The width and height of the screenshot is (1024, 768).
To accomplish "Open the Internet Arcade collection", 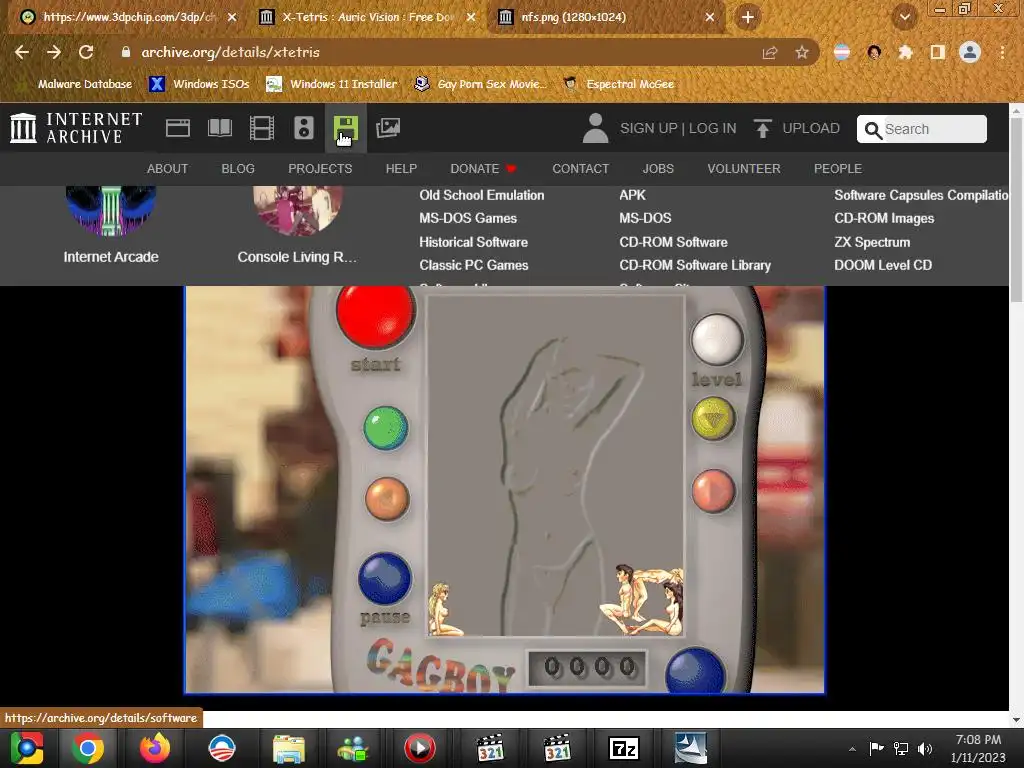I will (111, 226).
